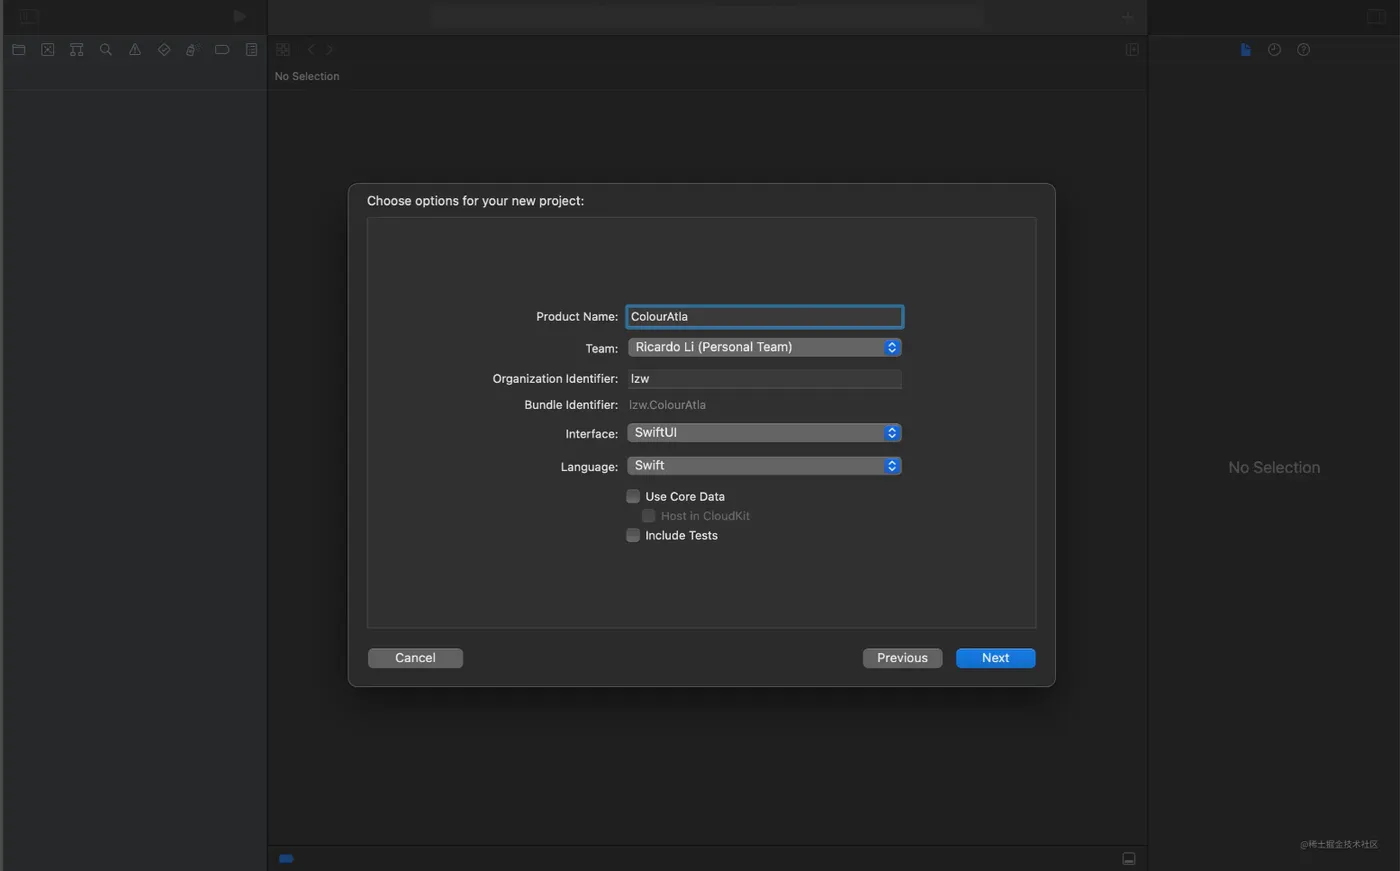Click the plus Library button in toolbar

pyautogui.click(x=1127, y=16)
